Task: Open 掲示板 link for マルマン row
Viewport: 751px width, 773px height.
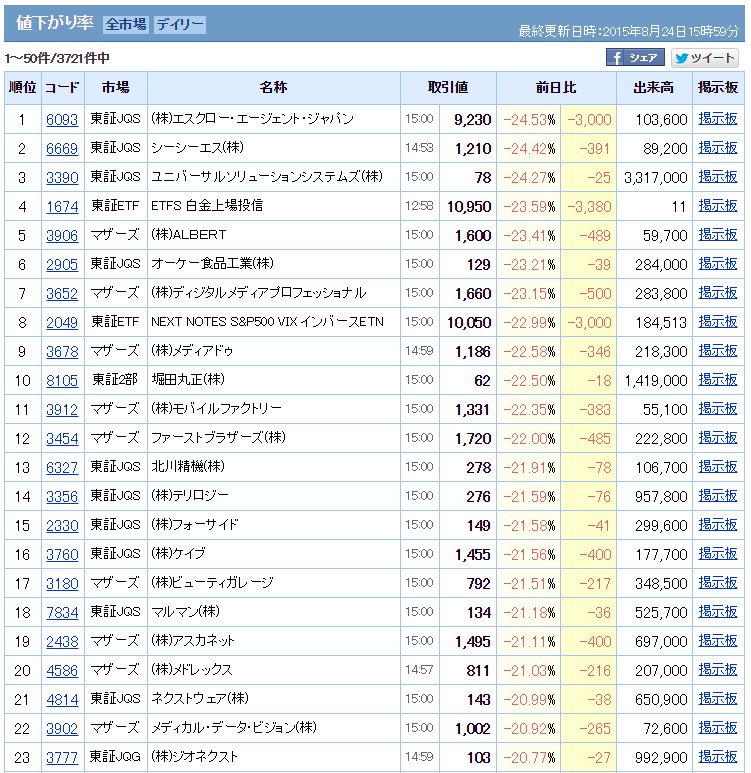Action: pos(717,612)
